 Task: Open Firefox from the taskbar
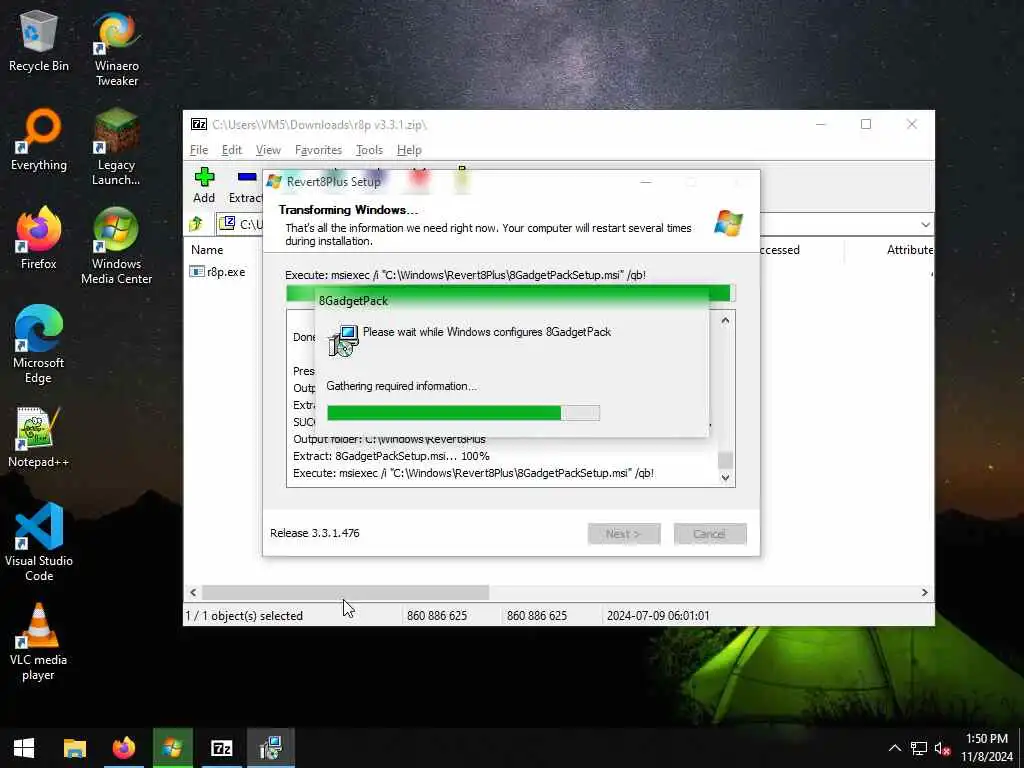click(123, 748)
